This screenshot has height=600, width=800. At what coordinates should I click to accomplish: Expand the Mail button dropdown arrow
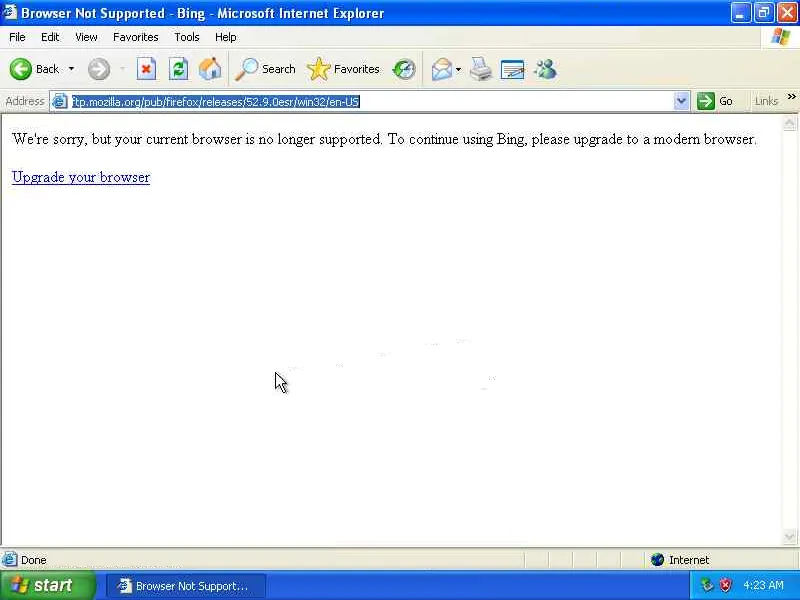[458, 69]
